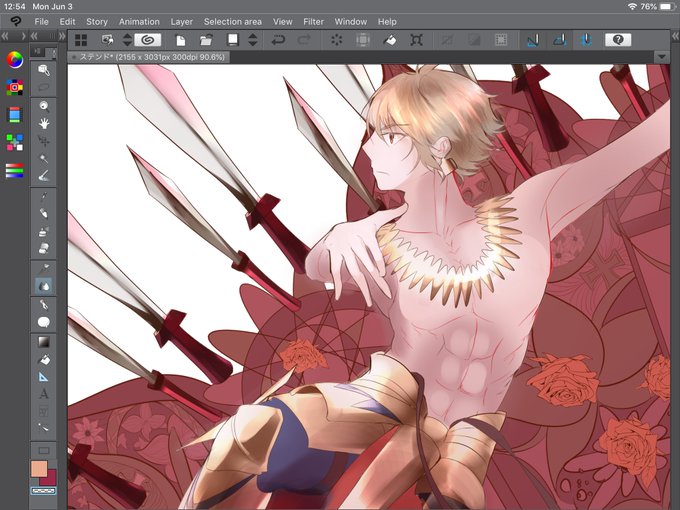
Task: Select the Blend water drops tool
Action: (x=44, y=286)
